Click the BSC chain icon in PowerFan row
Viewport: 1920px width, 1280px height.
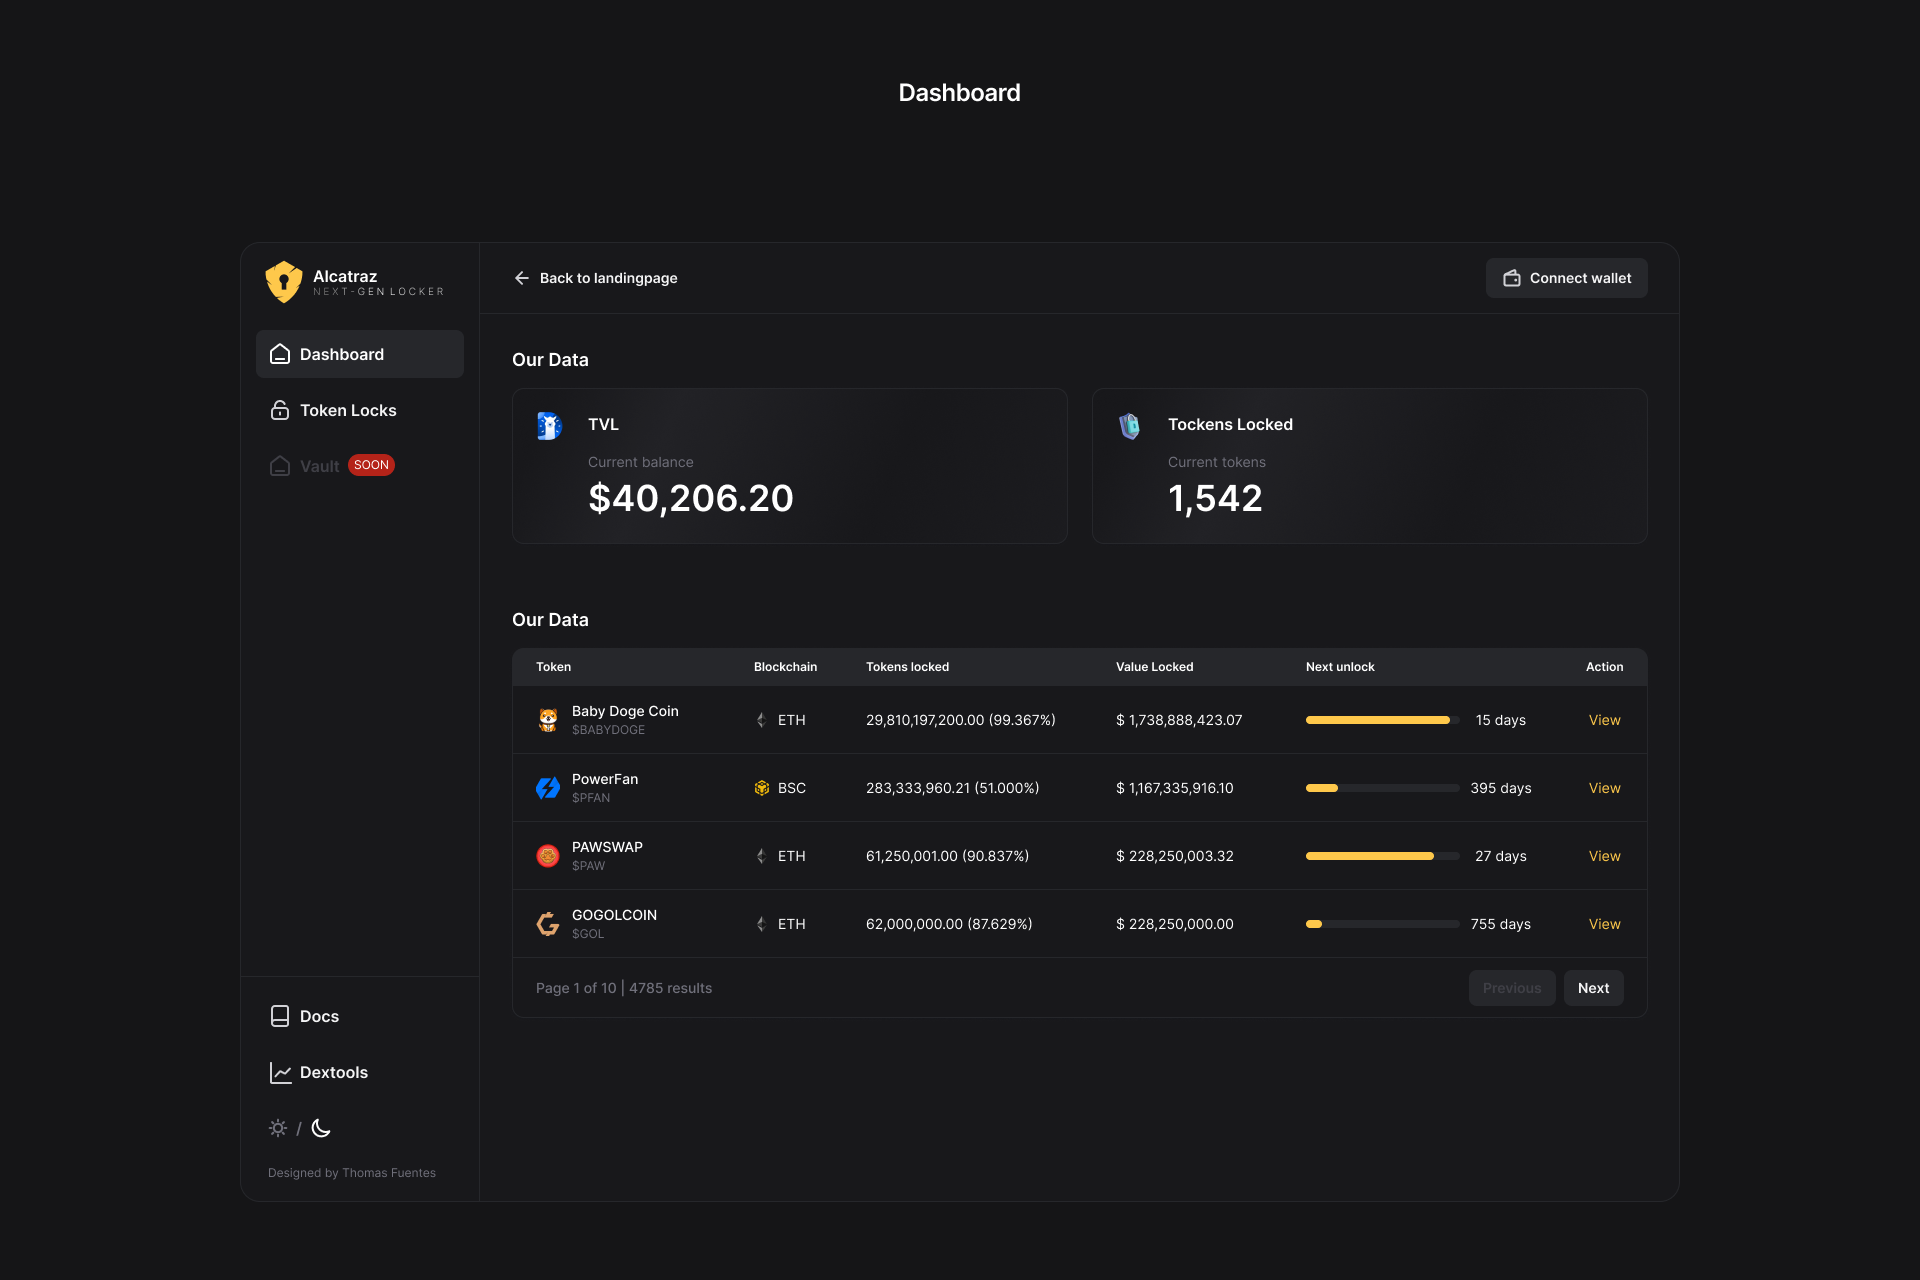[x=762, y=788]
